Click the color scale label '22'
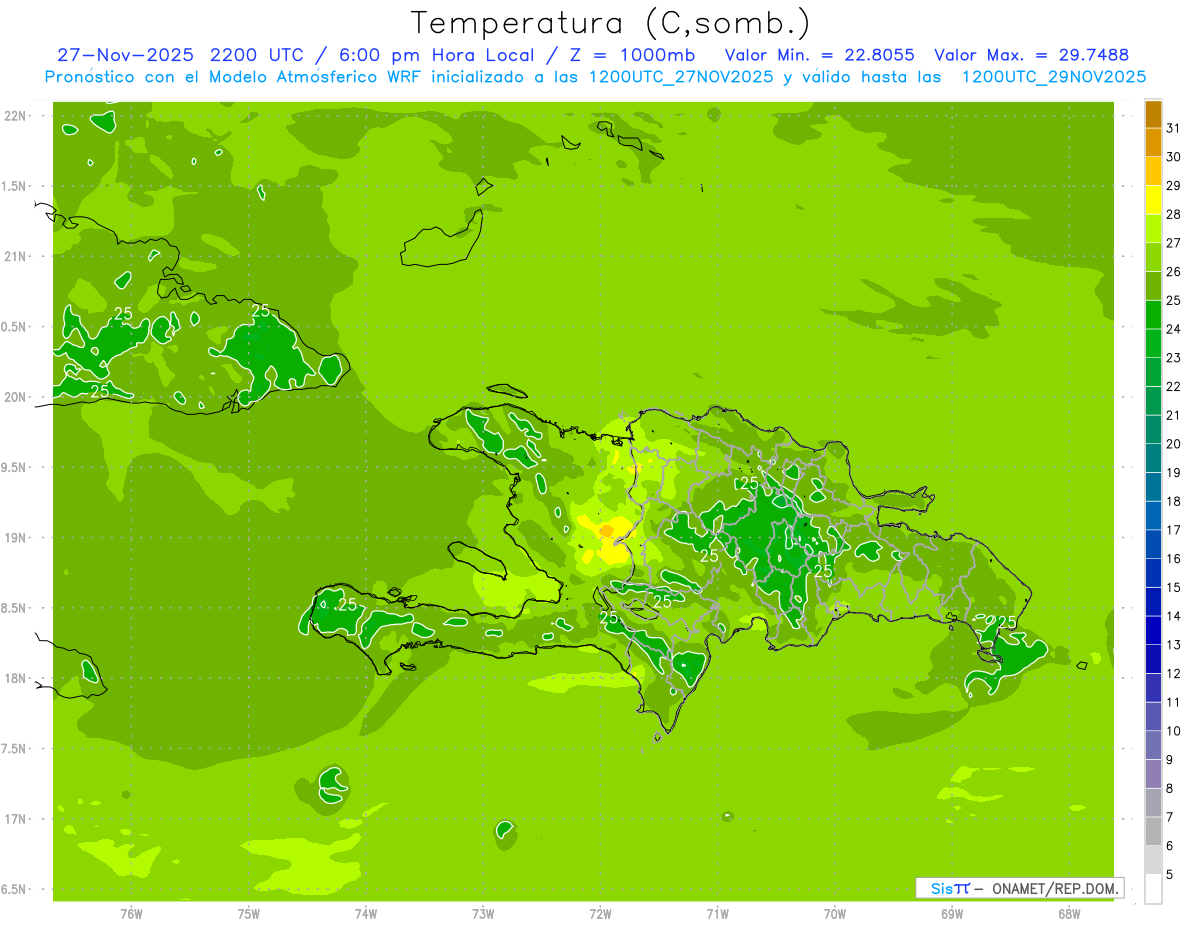 coord(1174,386)
